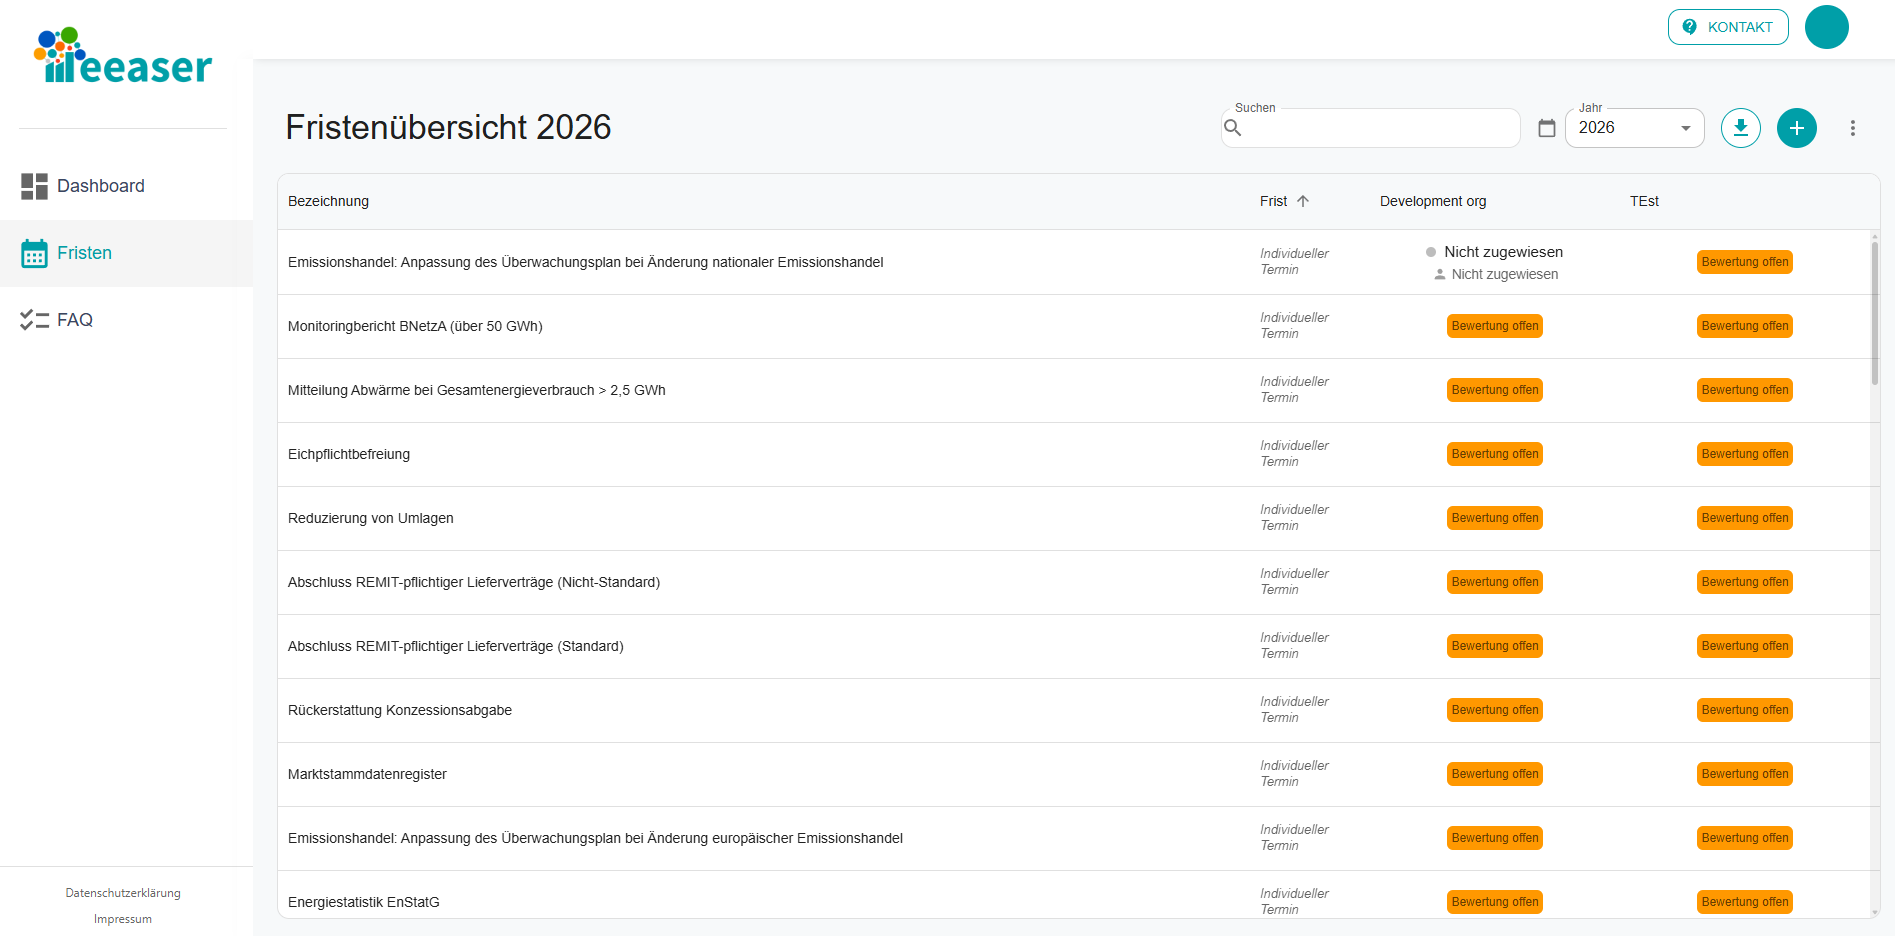Open the Datenschutzerklärung link
The width and height of the screenshot is (1895, 936).
click(x=123, y=893)
